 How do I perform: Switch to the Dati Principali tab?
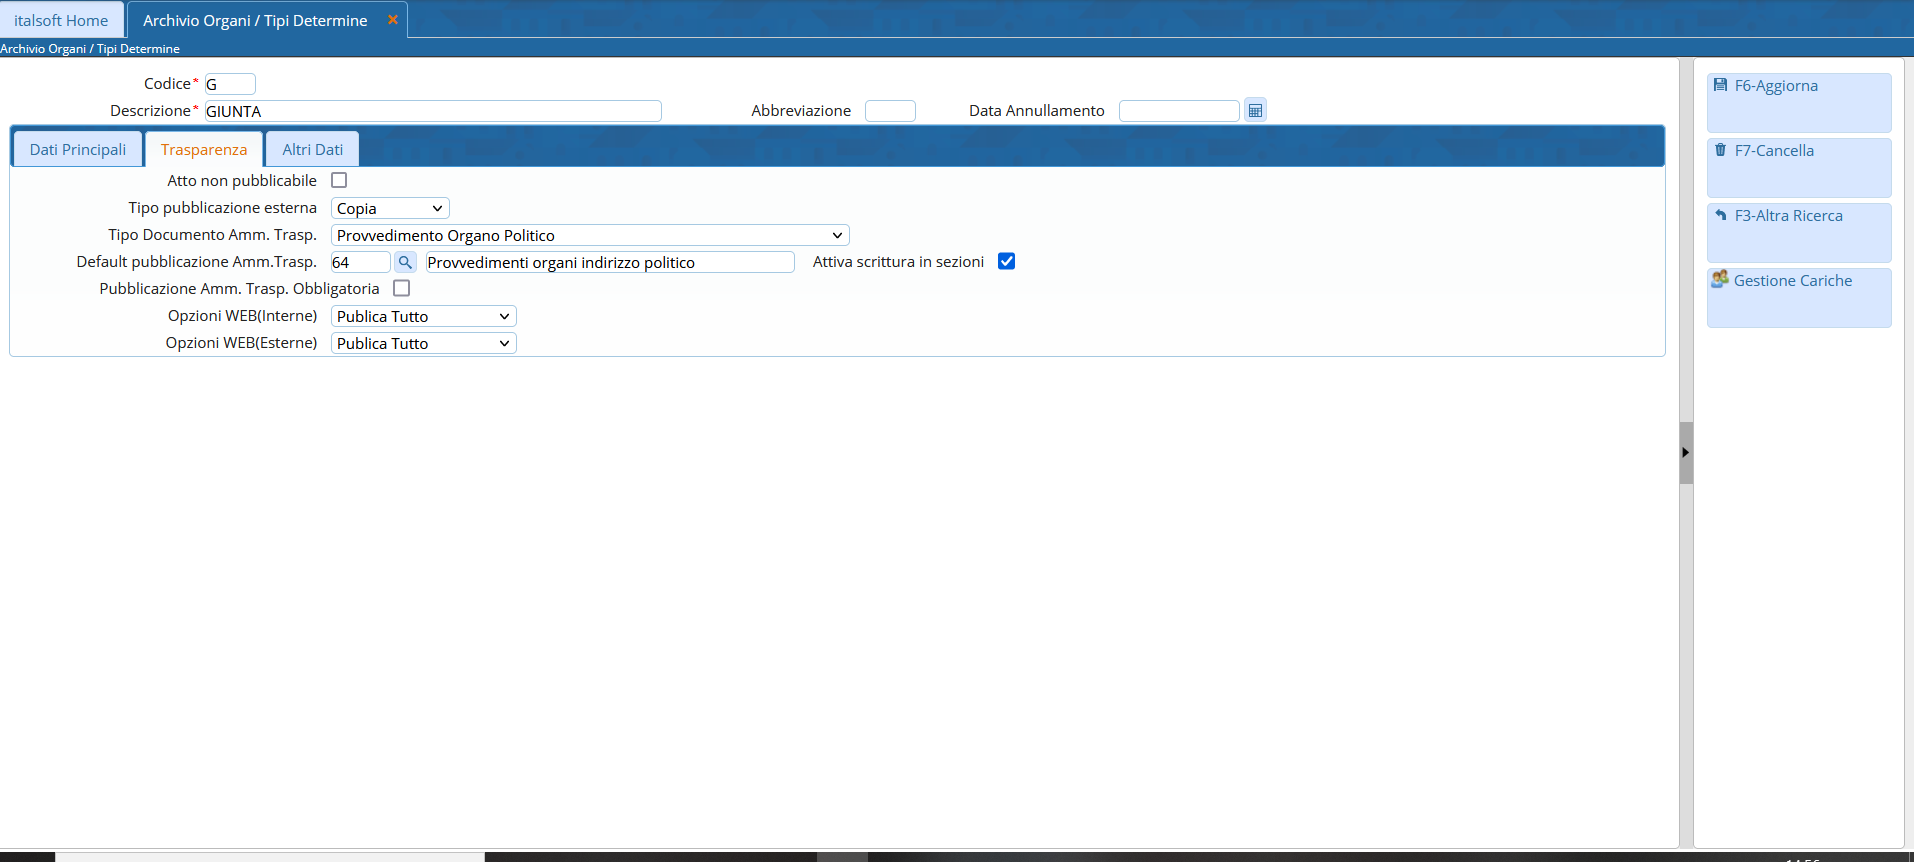coord(78,149)
